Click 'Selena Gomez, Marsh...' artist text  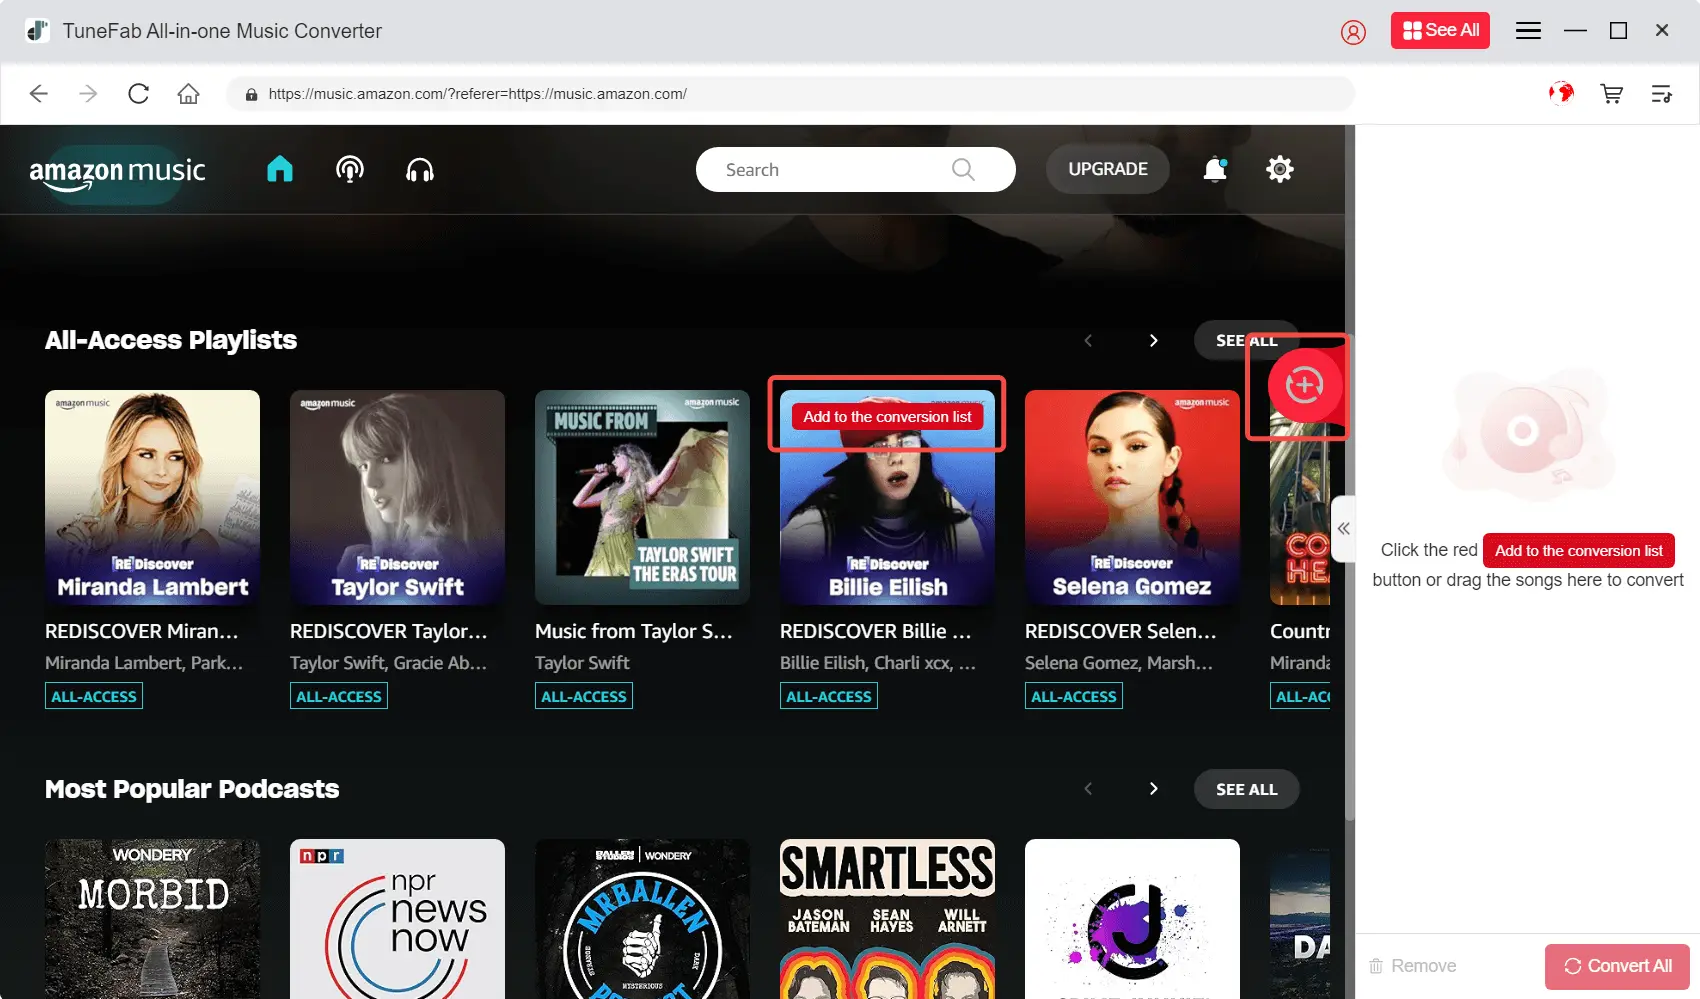[1119, 663]
